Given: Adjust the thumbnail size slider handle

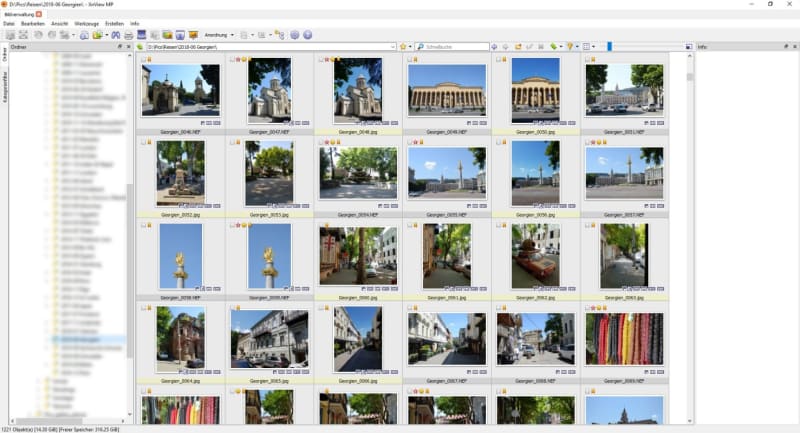Looking at the screenshot, I should [x=609, y=47].
